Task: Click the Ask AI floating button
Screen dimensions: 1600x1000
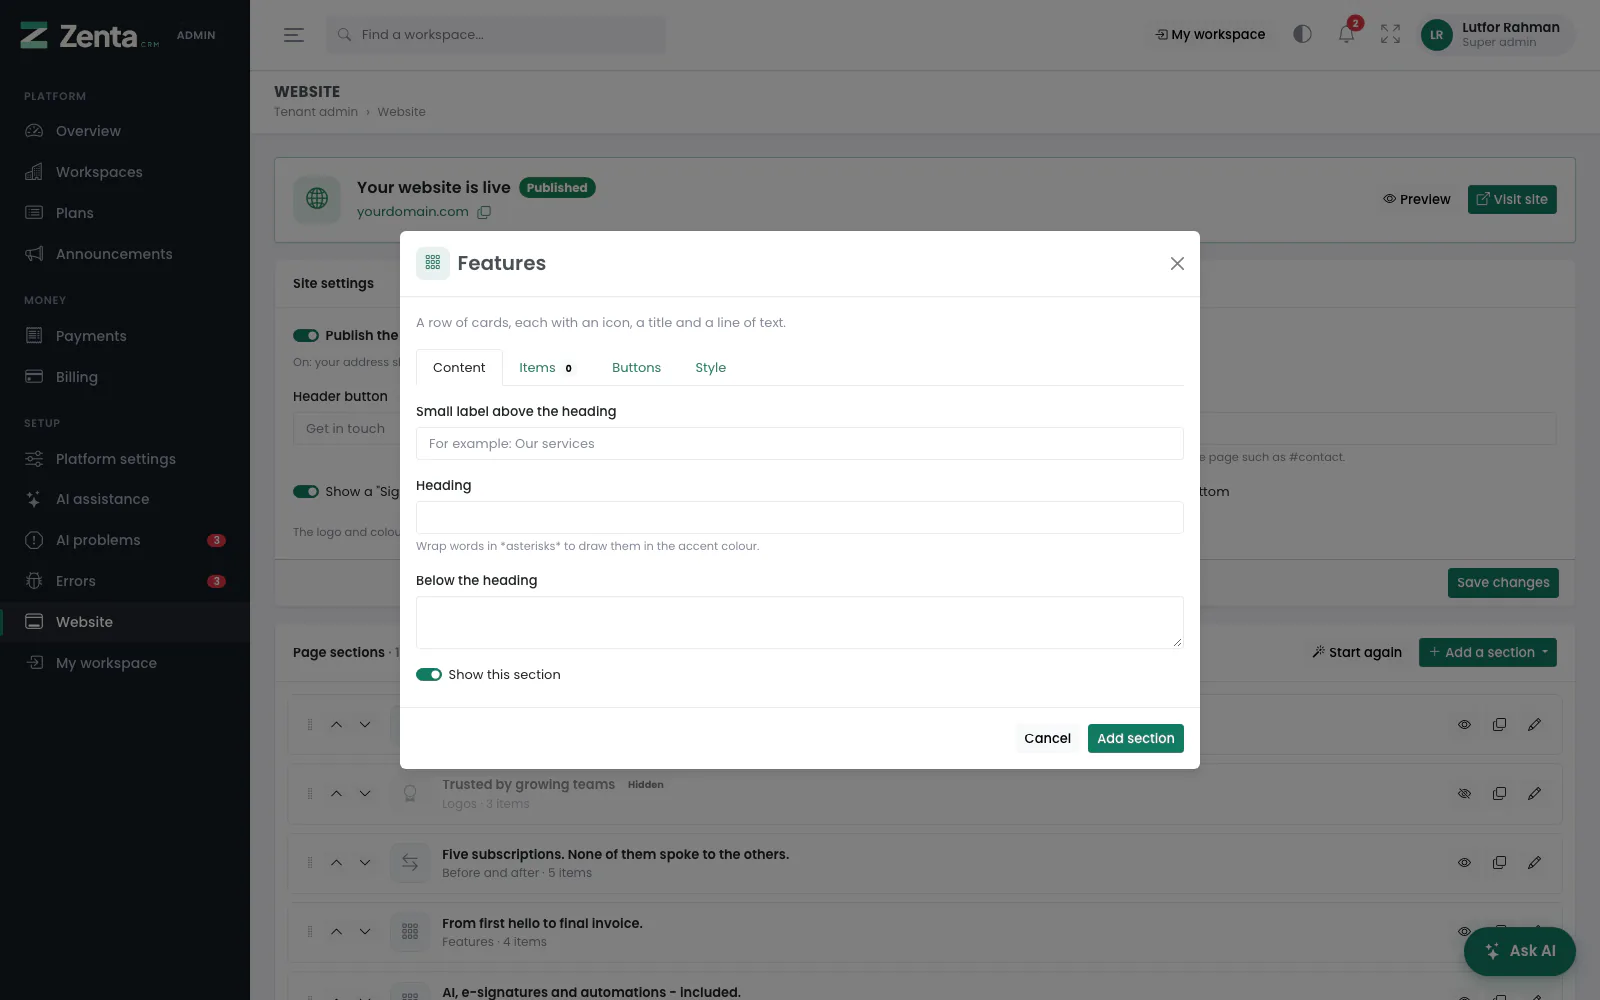Action: point(1519,951)
